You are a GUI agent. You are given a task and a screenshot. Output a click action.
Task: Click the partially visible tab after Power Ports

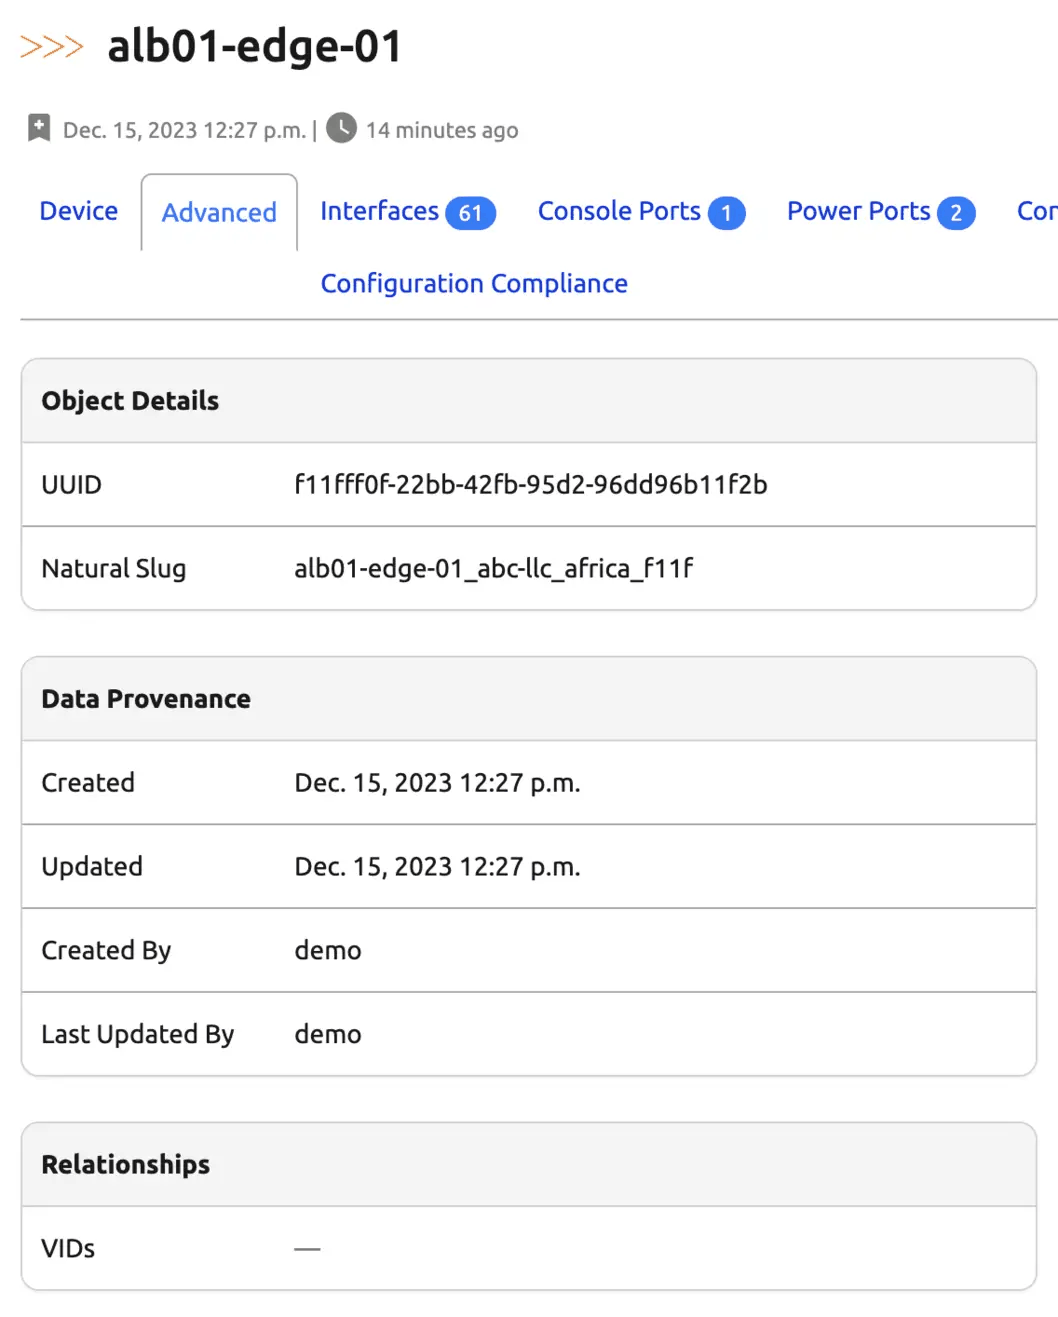click(x=1036, y=211)
